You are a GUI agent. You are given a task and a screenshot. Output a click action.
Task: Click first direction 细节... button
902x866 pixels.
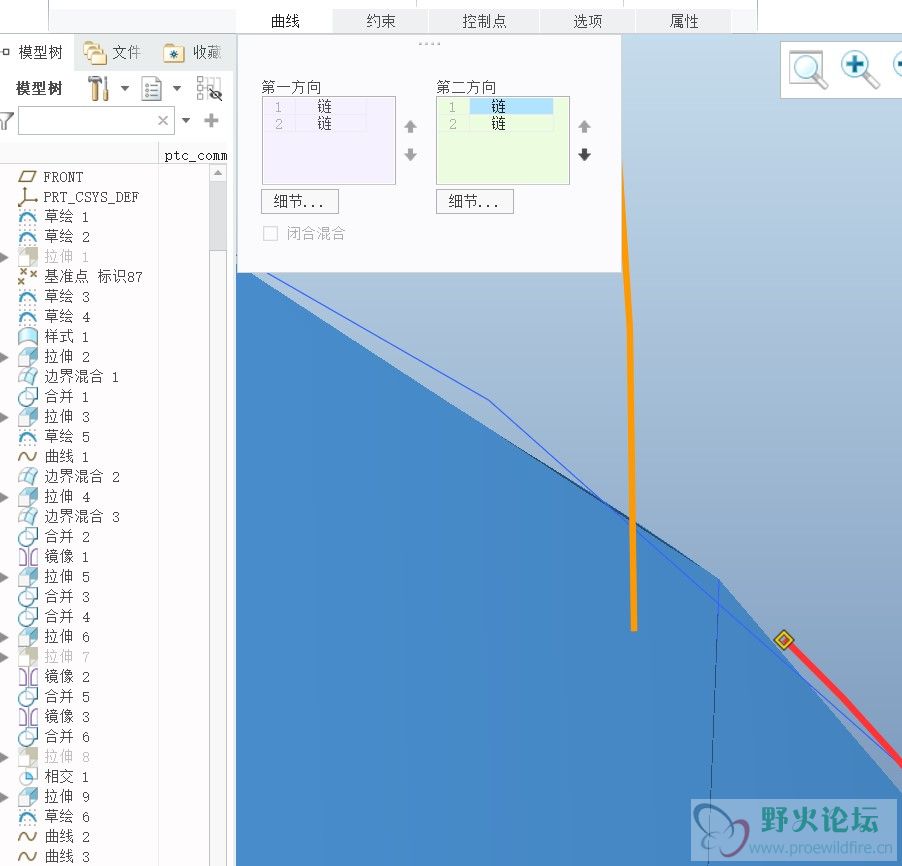(x=300, y=201)
